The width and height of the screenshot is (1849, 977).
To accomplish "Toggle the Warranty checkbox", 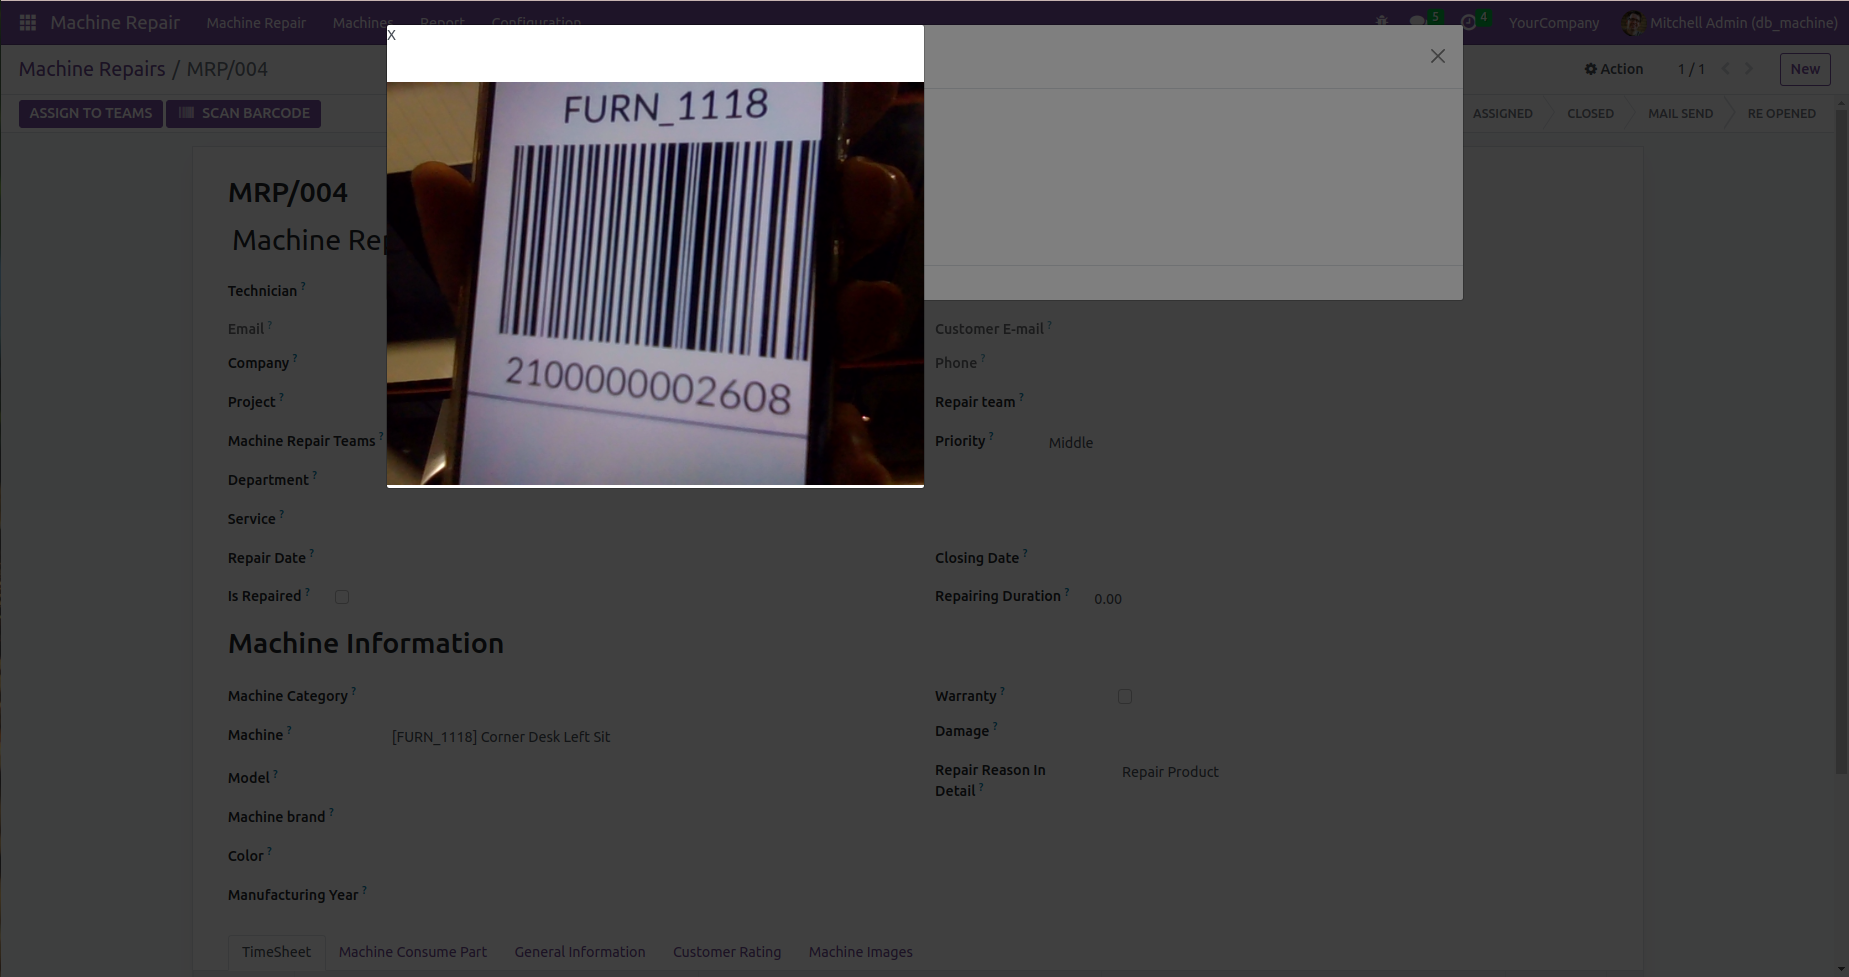I will click(x=1125, y=697).
